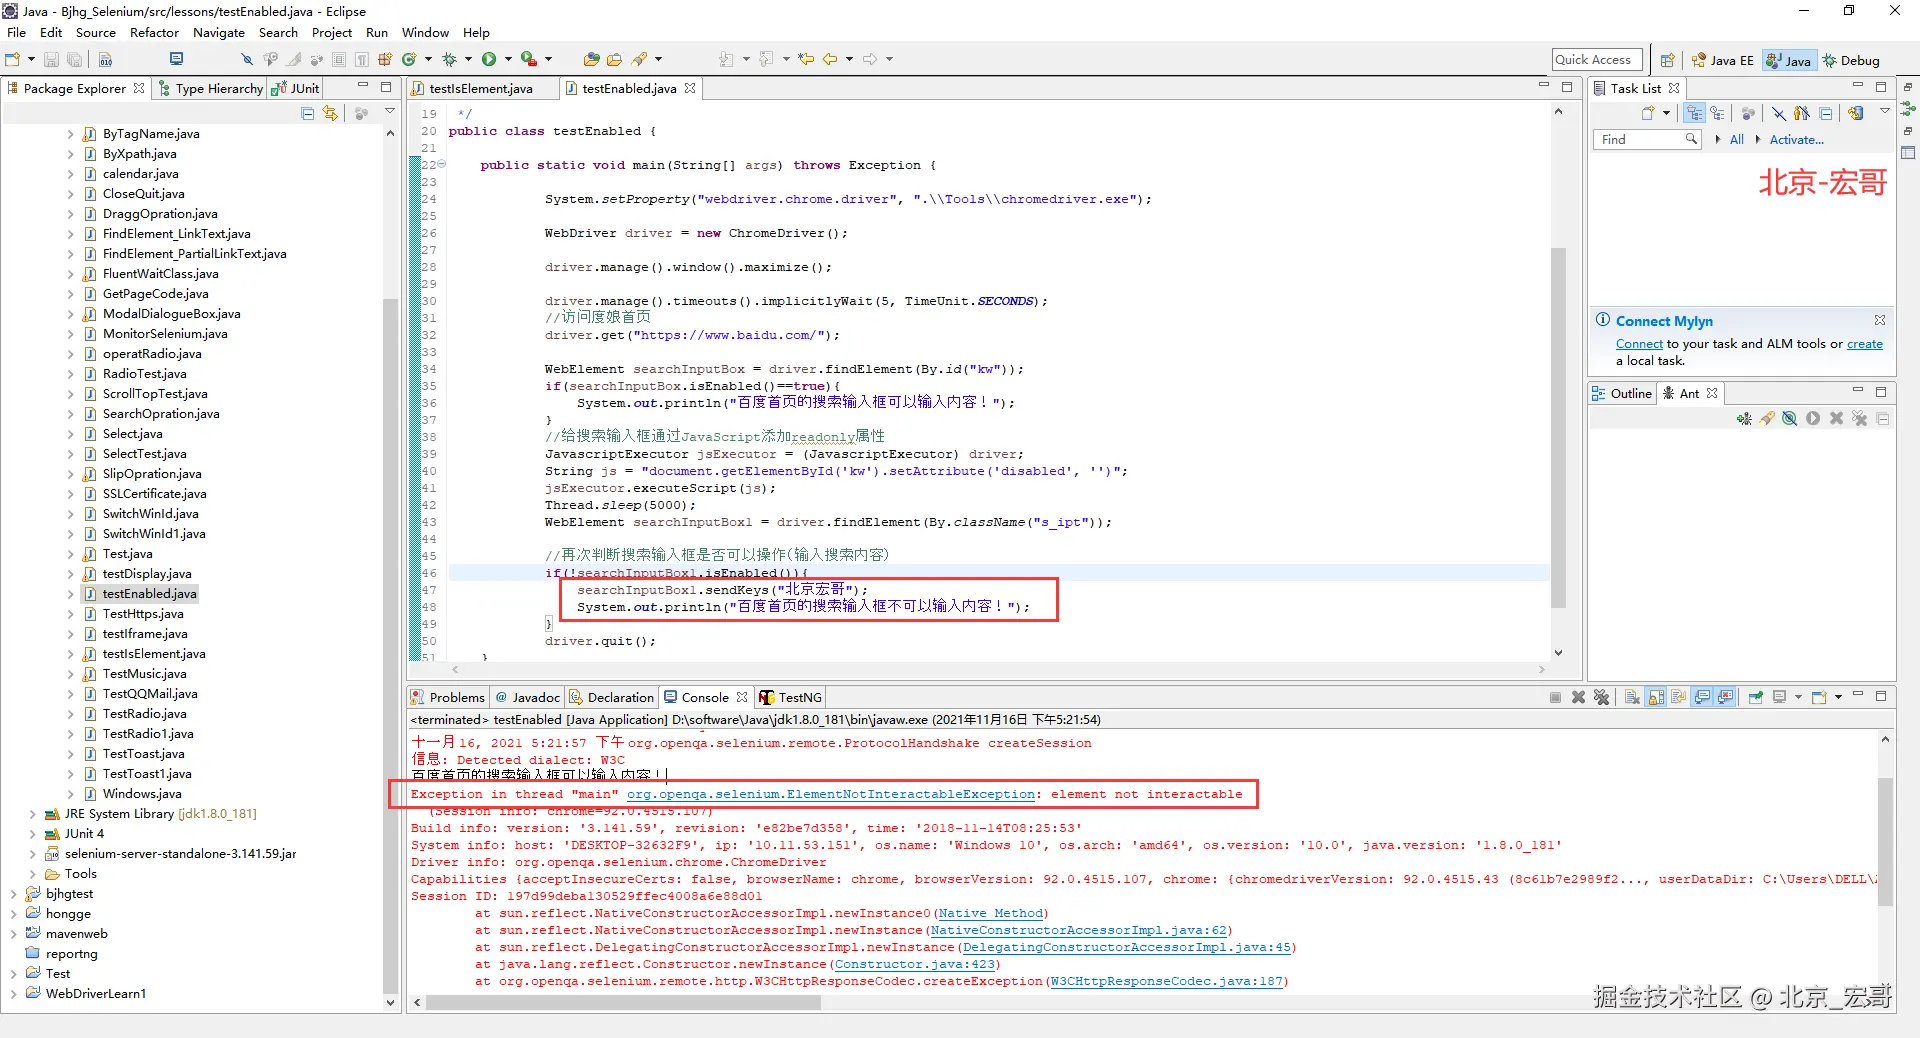Click the Debug bug icon in main toolbar

[449, 60]
